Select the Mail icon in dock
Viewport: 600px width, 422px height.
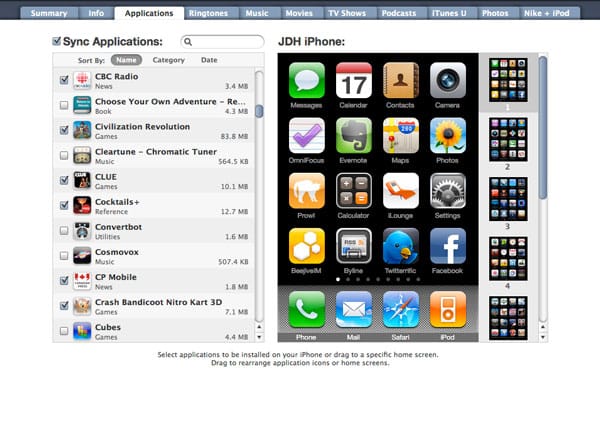[354, 309]
